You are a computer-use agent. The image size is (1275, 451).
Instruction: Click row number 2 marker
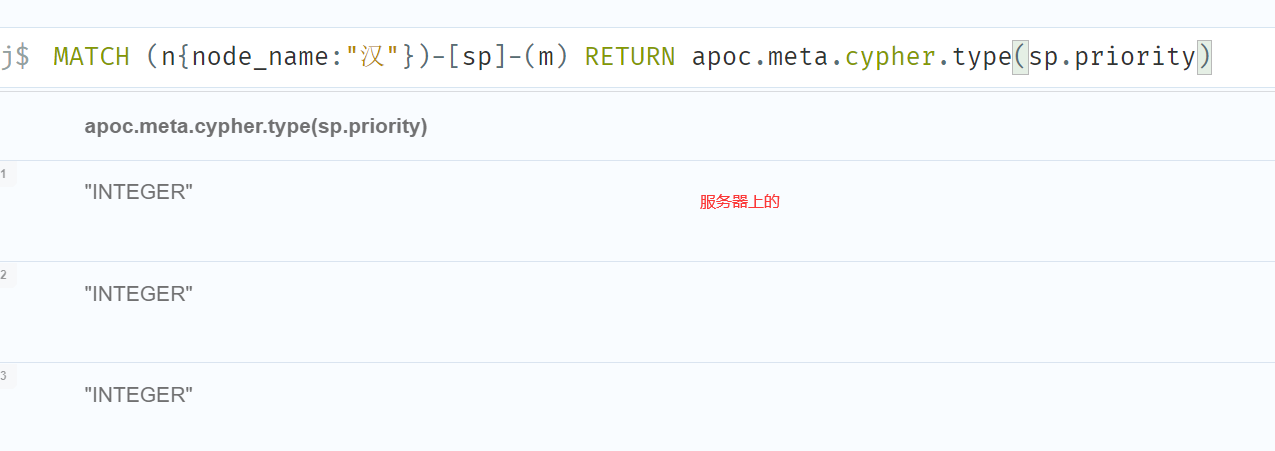coord(4,275)
